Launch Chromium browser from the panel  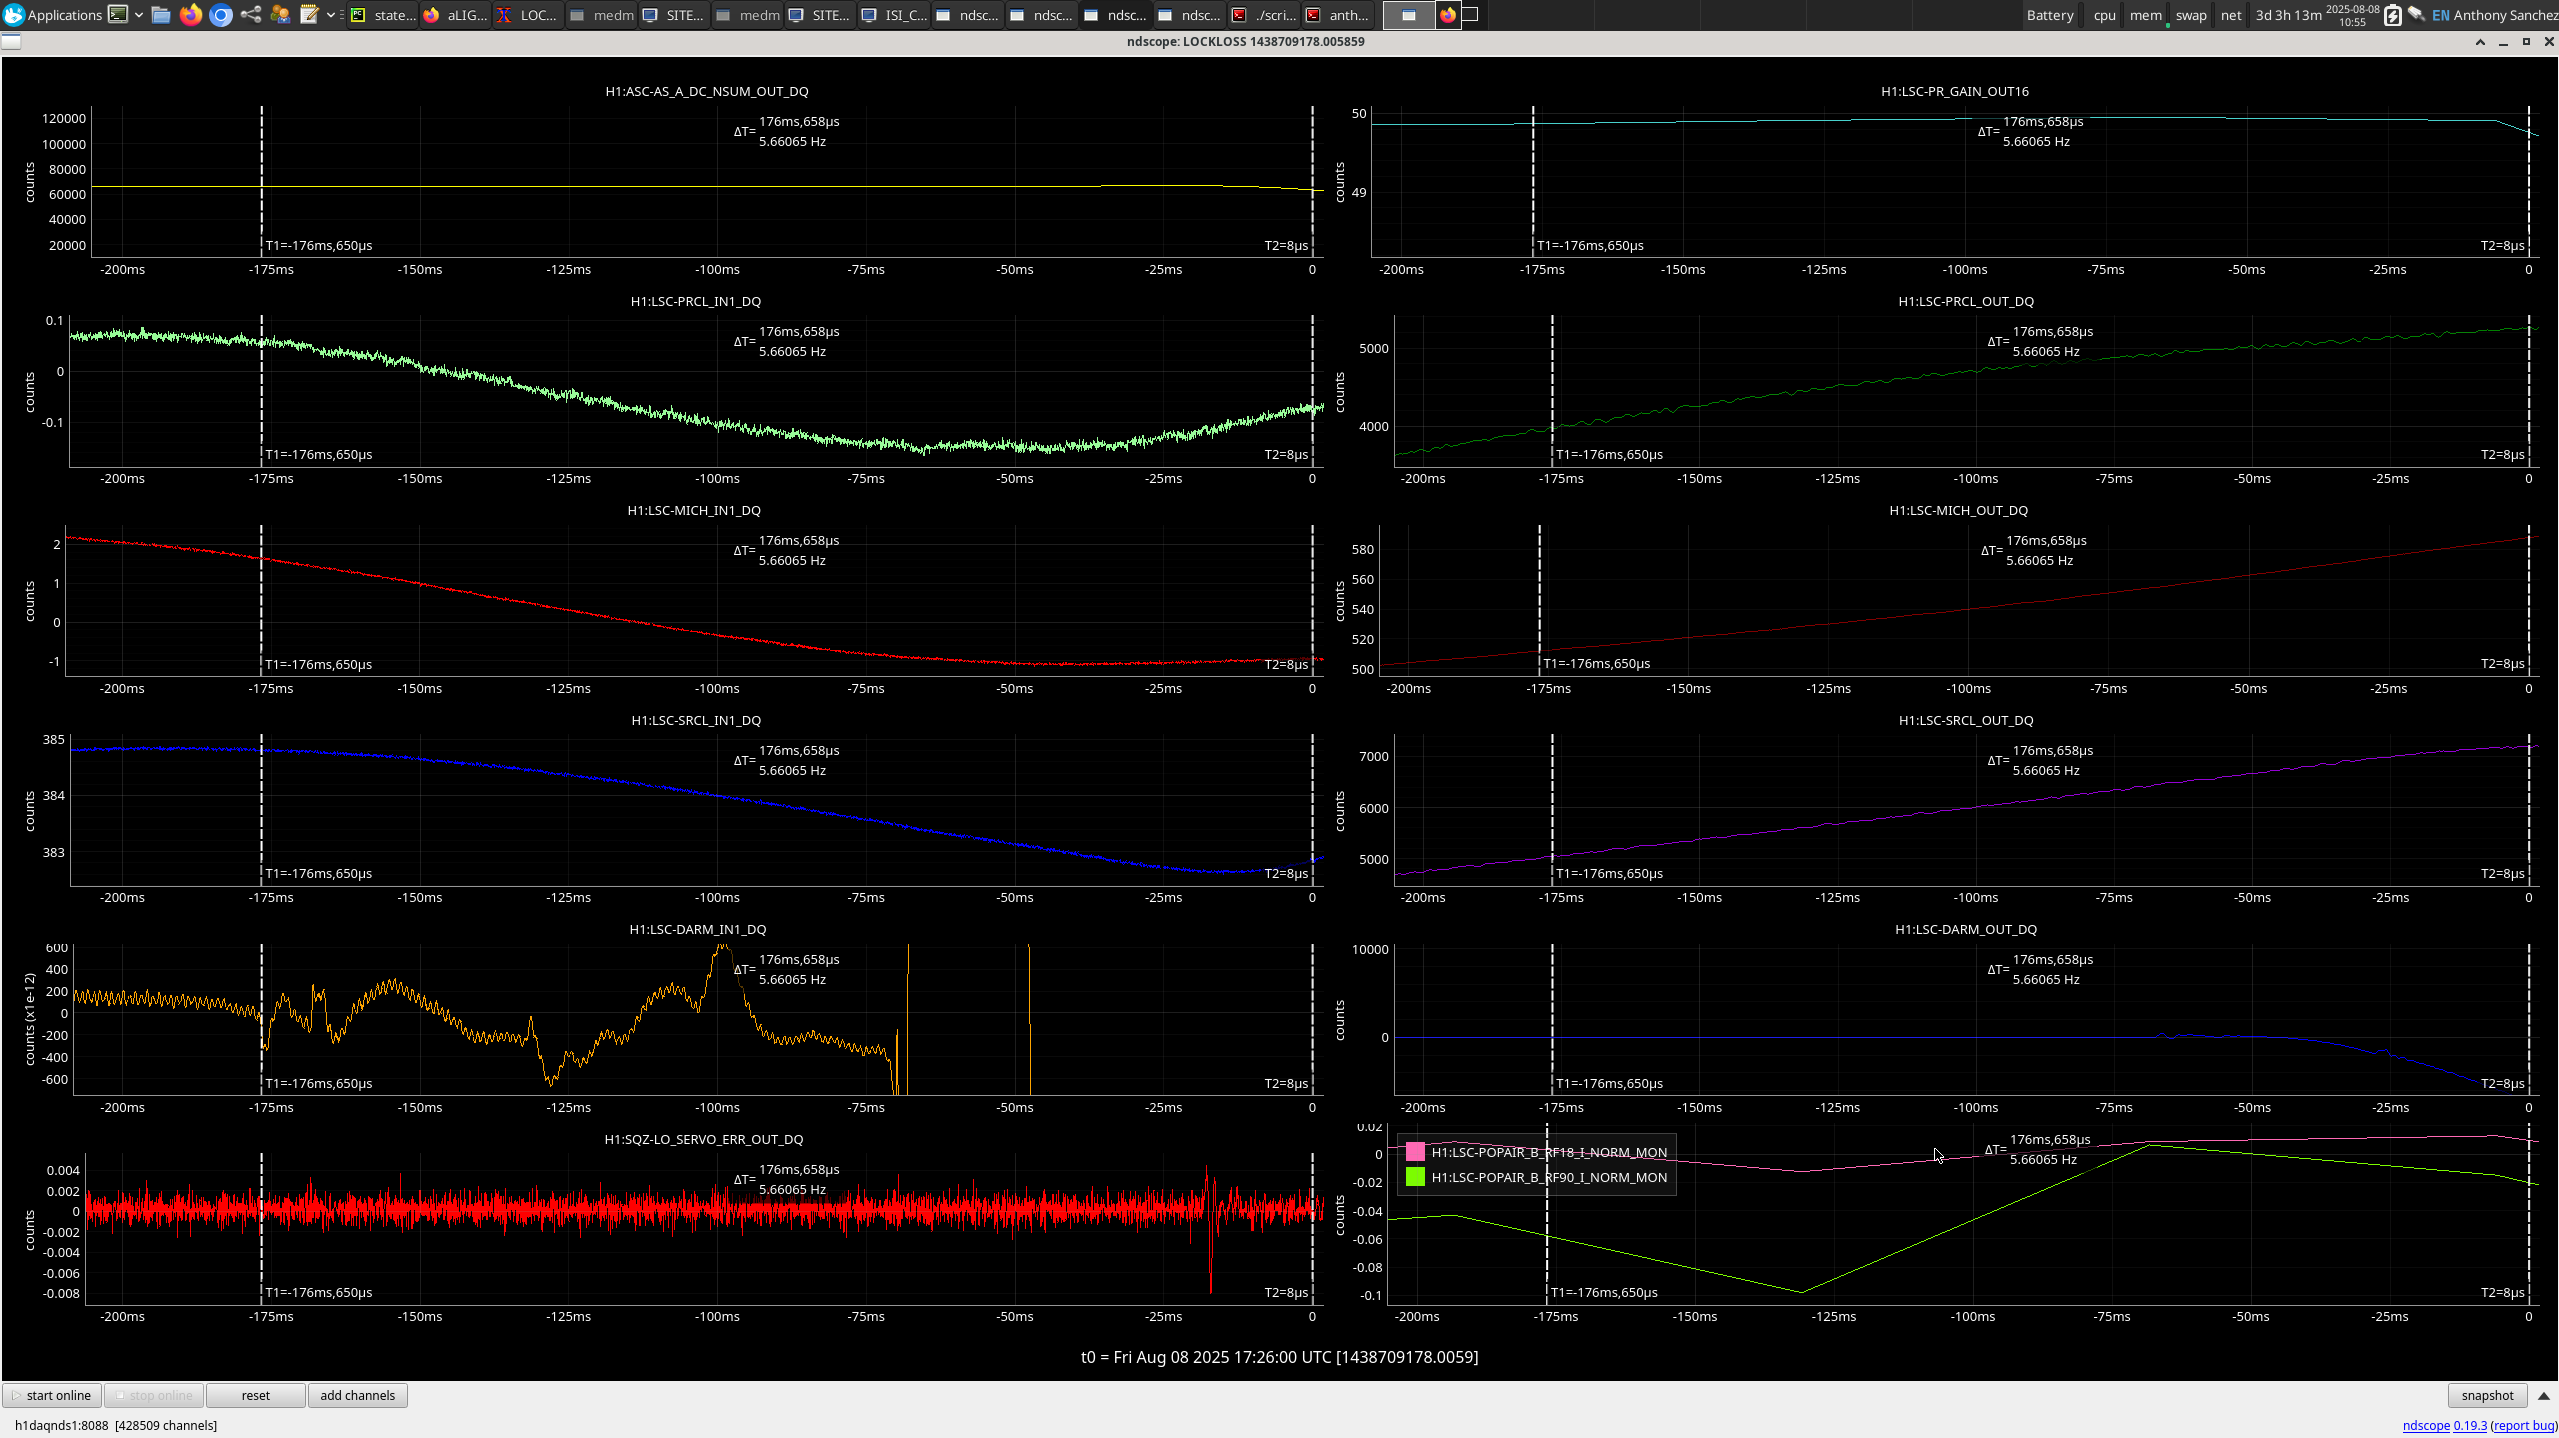221,15
